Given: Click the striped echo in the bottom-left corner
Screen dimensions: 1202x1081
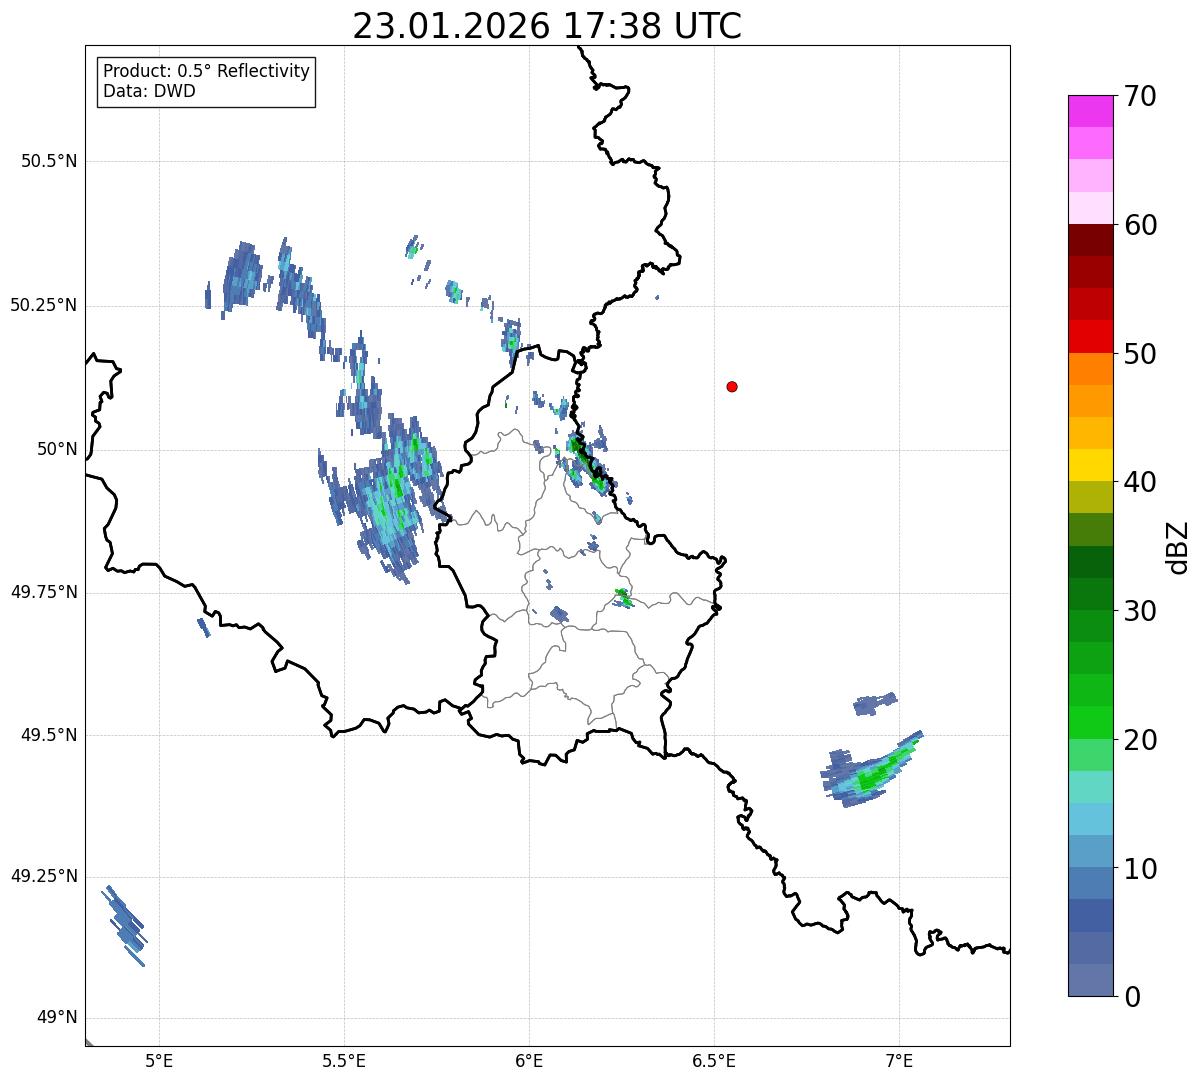Looking at the screenshot, I should pyautogui.click(x=125, y=925).
